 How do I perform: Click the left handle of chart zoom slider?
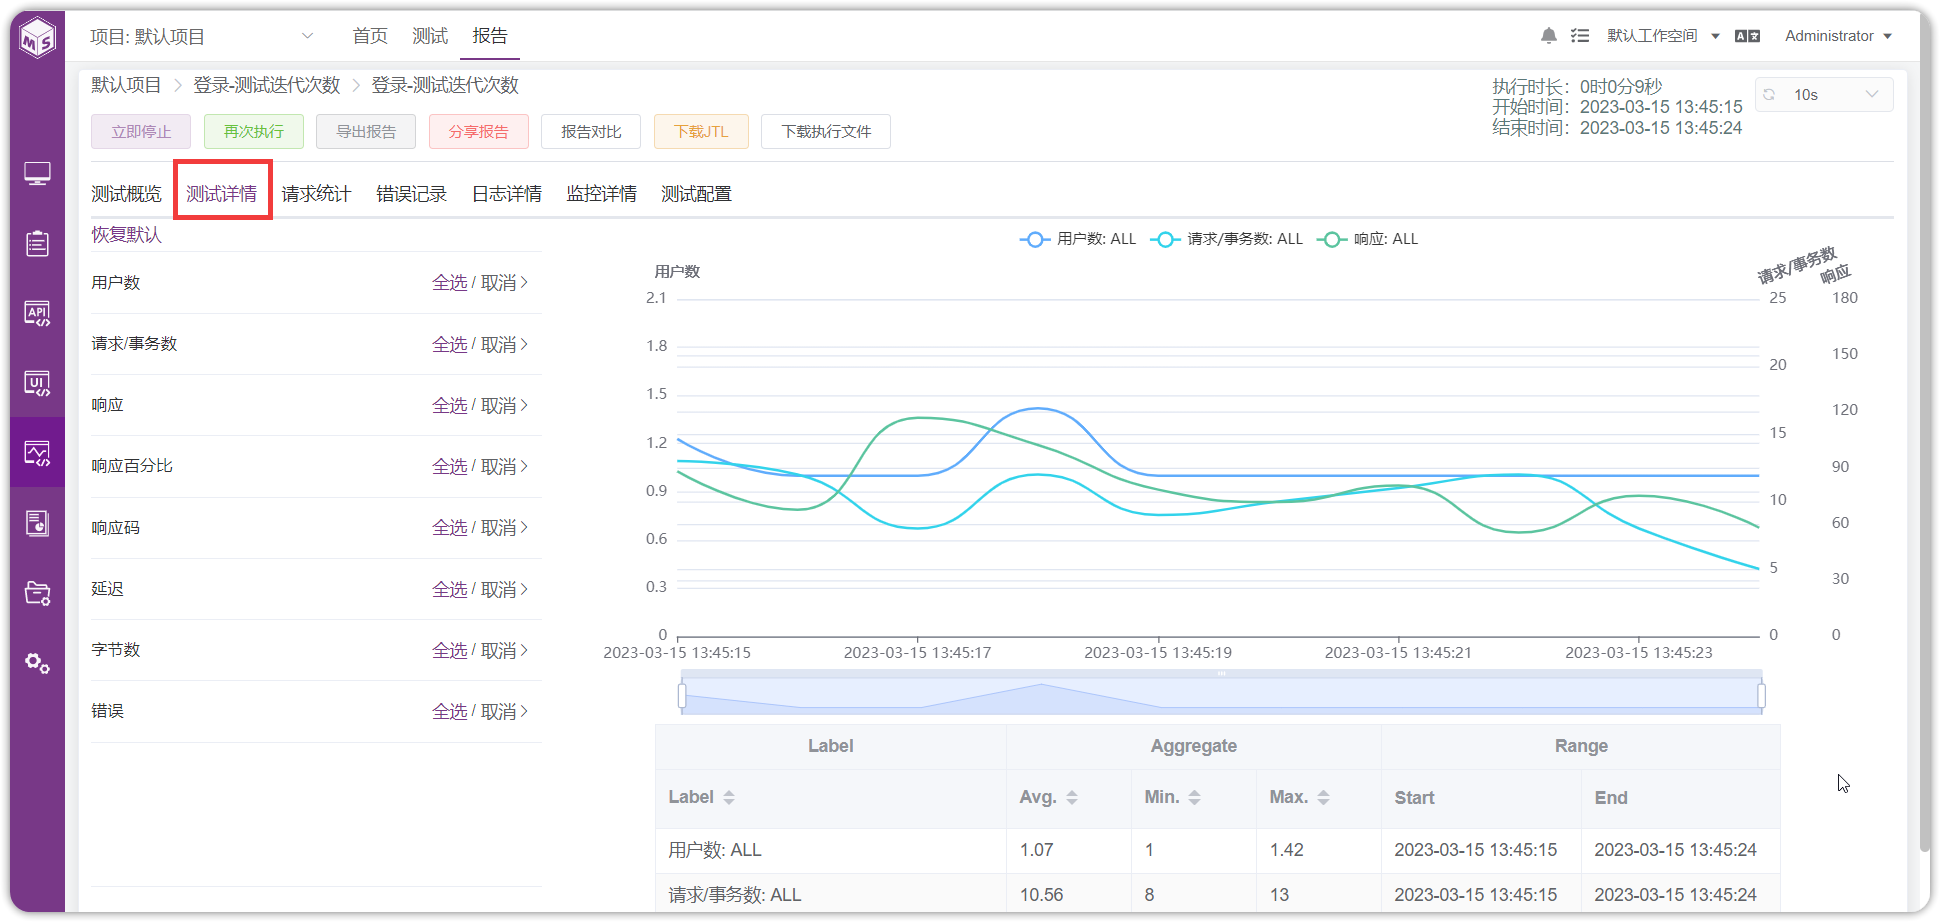(682, 695)
